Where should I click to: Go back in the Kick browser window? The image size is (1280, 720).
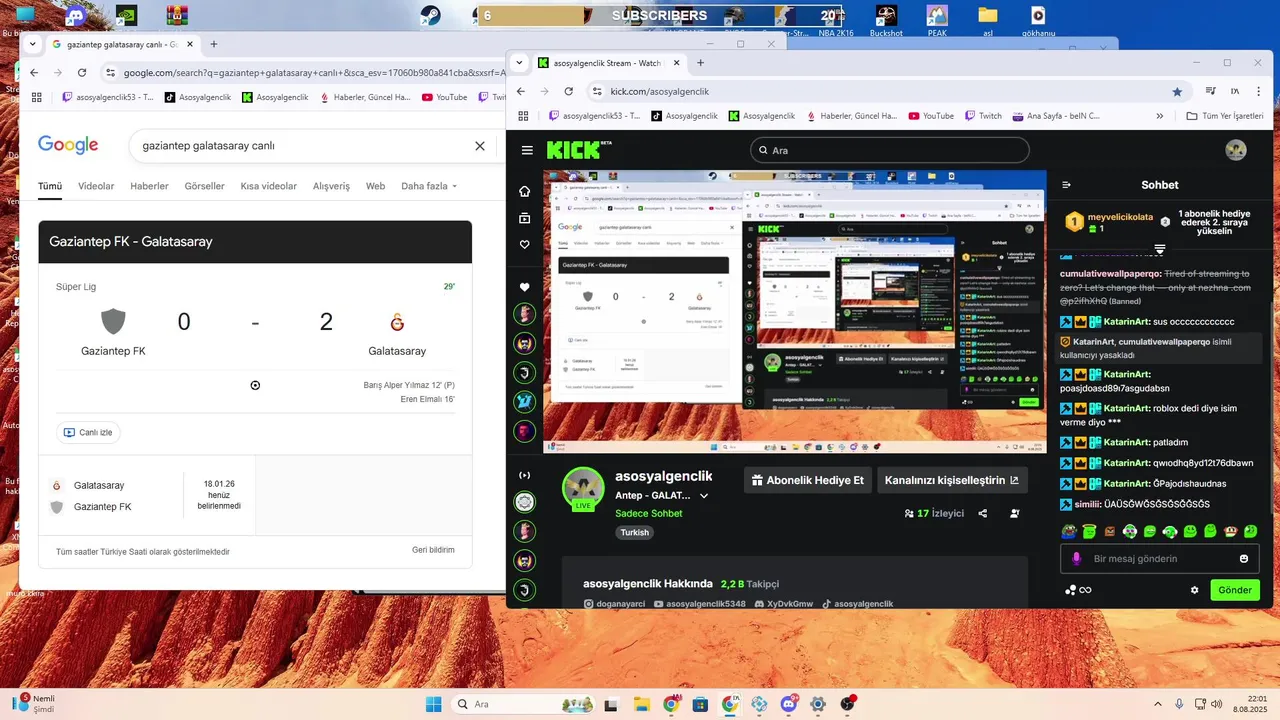tap(520, 91)
